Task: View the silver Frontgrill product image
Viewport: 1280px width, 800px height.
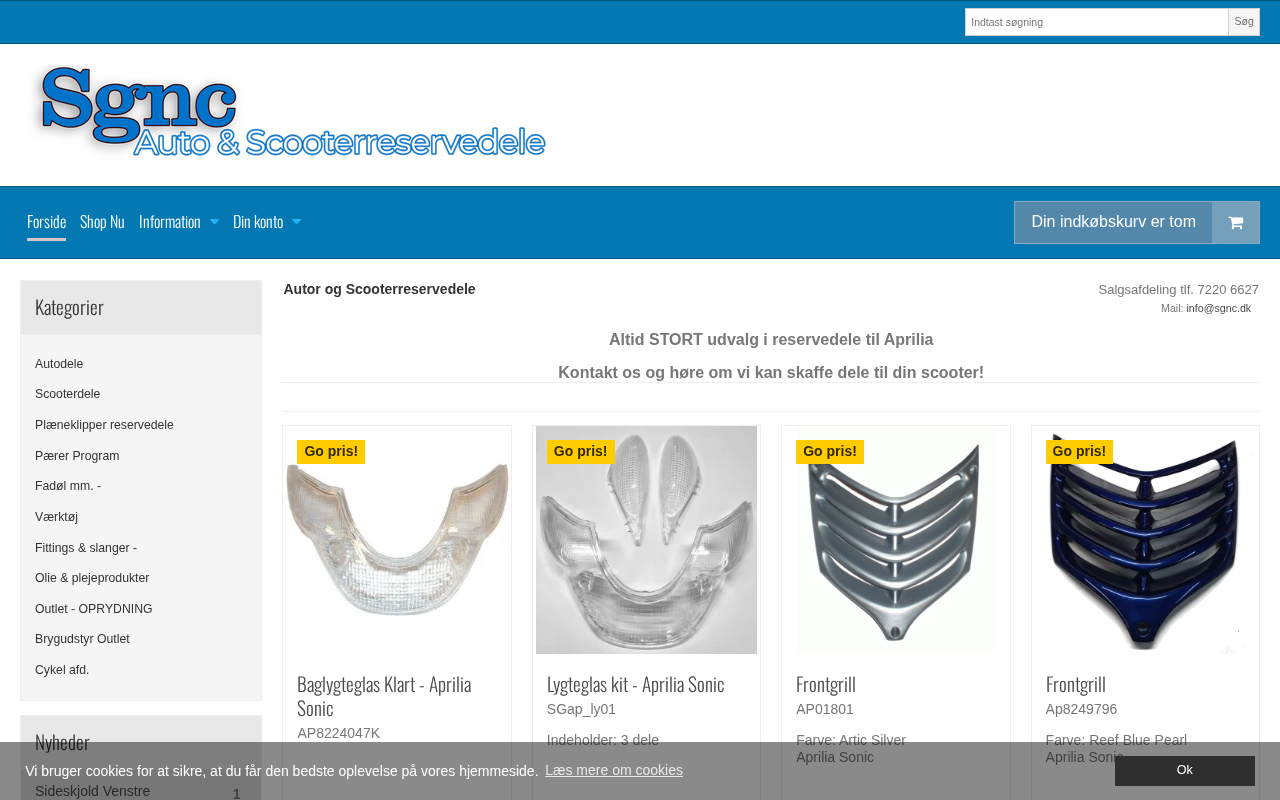Action: (896, 540)
